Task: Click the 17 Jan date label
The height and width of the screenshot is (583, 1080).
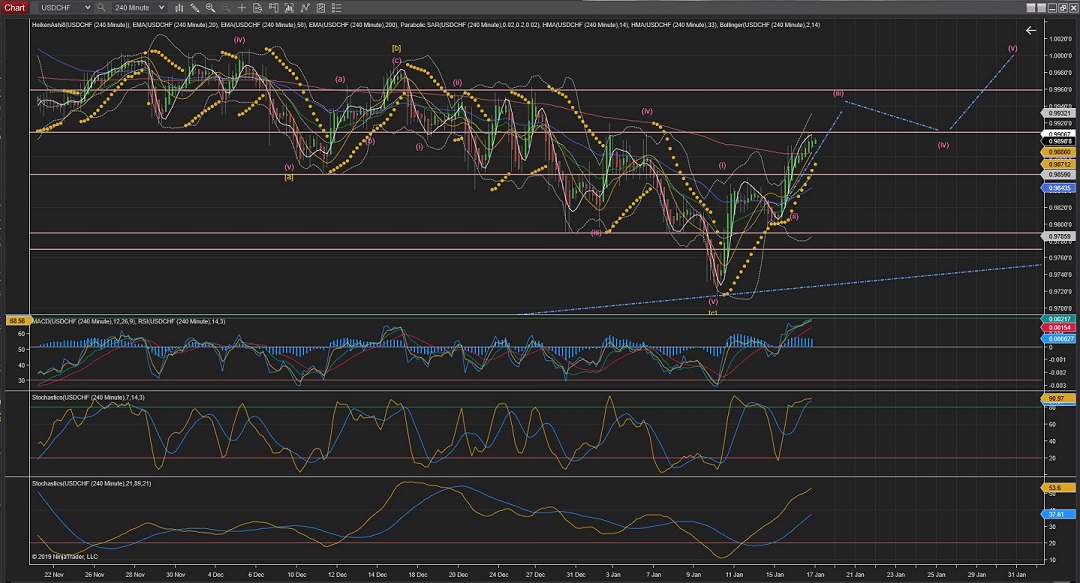Action: (815, 574)
